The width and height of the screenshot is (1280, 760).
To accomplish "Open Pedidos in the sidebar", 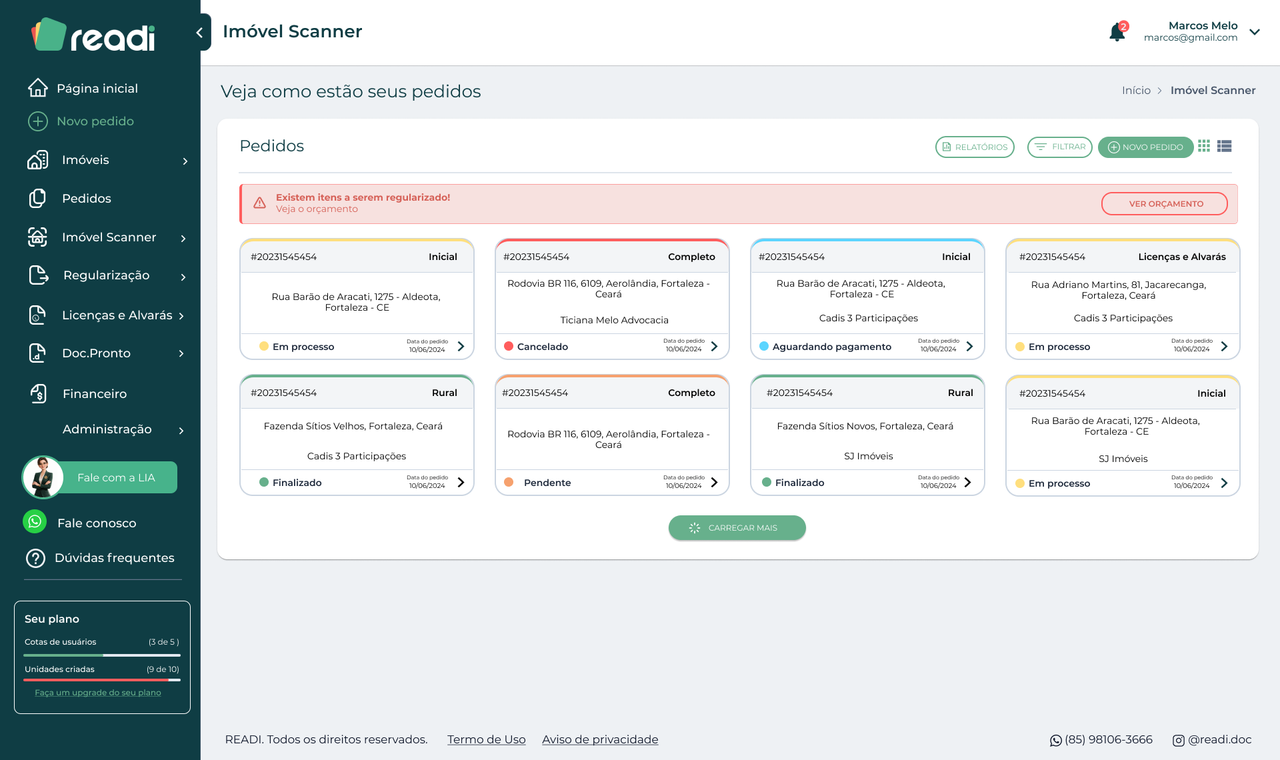I will (86, 198).
